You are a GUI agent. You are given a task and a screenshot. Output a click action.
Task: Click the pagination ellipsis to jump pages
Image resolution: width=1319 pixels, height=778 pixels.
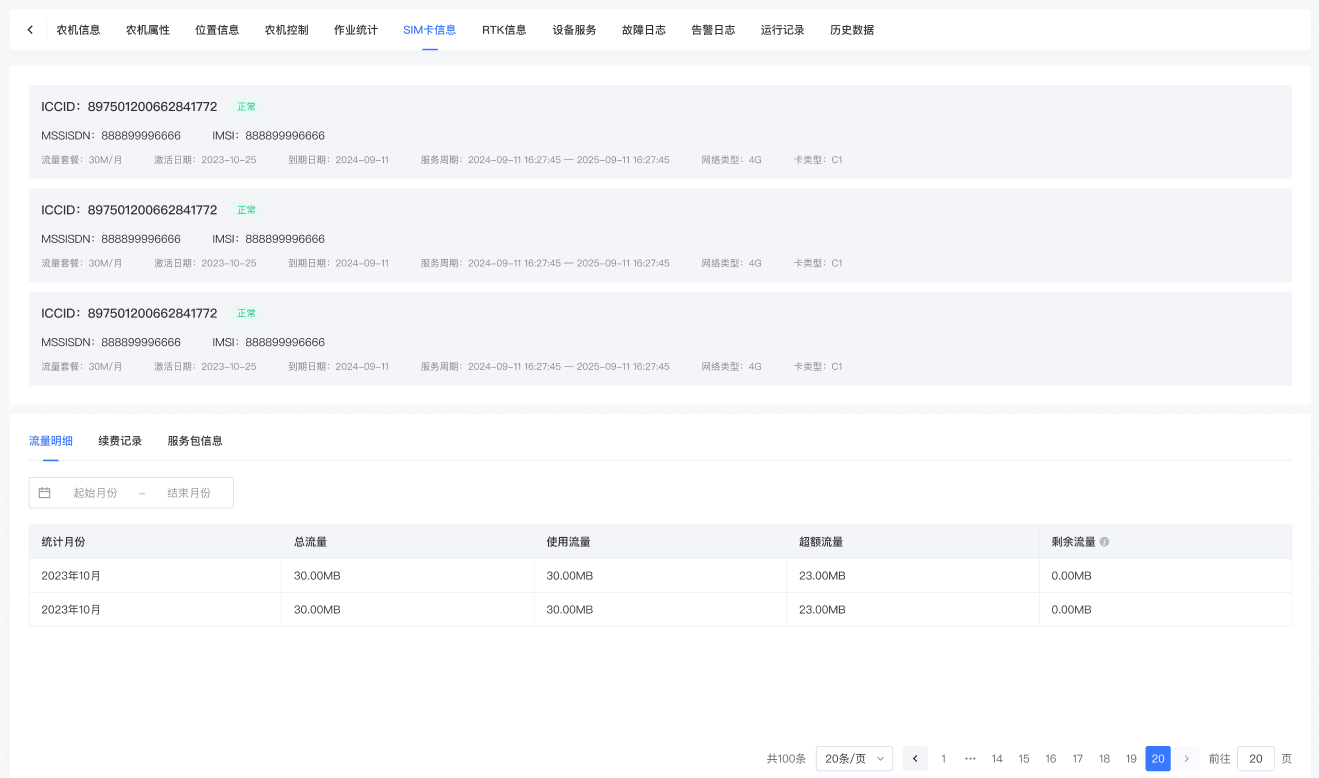970,759
